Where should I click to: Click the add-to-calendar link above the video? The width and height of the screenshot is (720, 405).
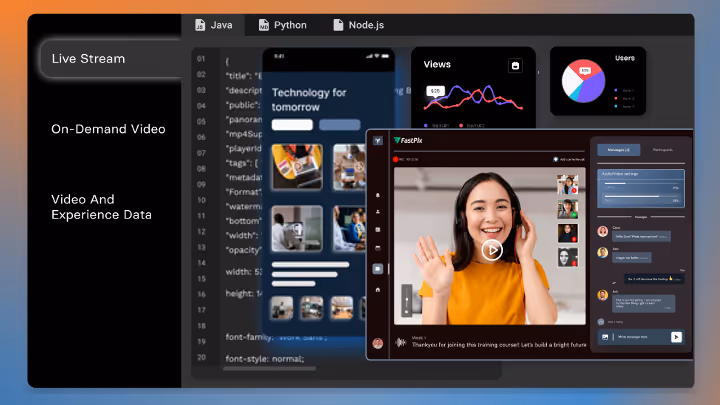tap(569, 159)
